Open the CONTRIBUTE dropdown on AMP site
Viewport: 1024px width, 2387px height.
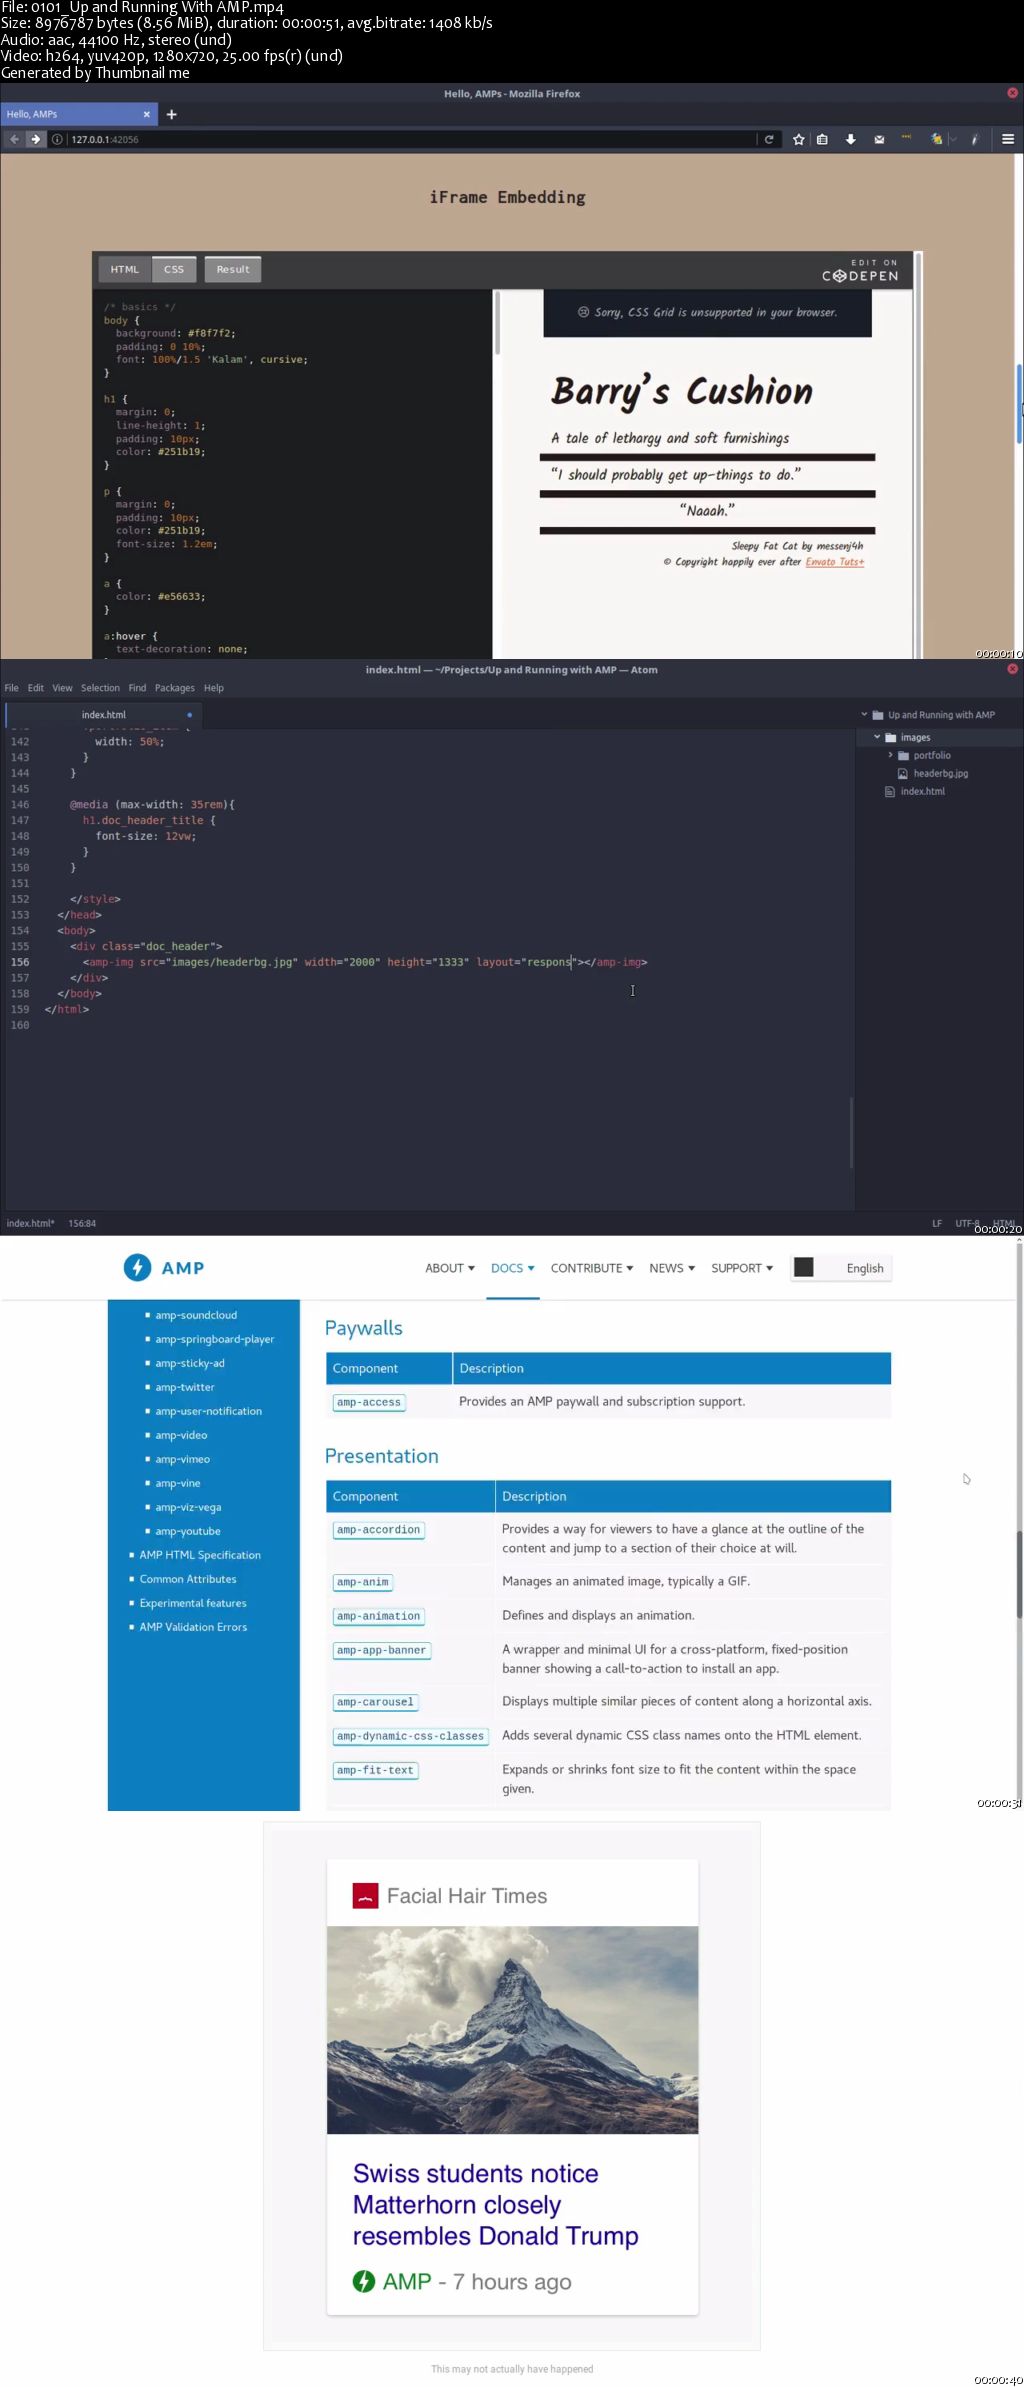coord(592,1268)
